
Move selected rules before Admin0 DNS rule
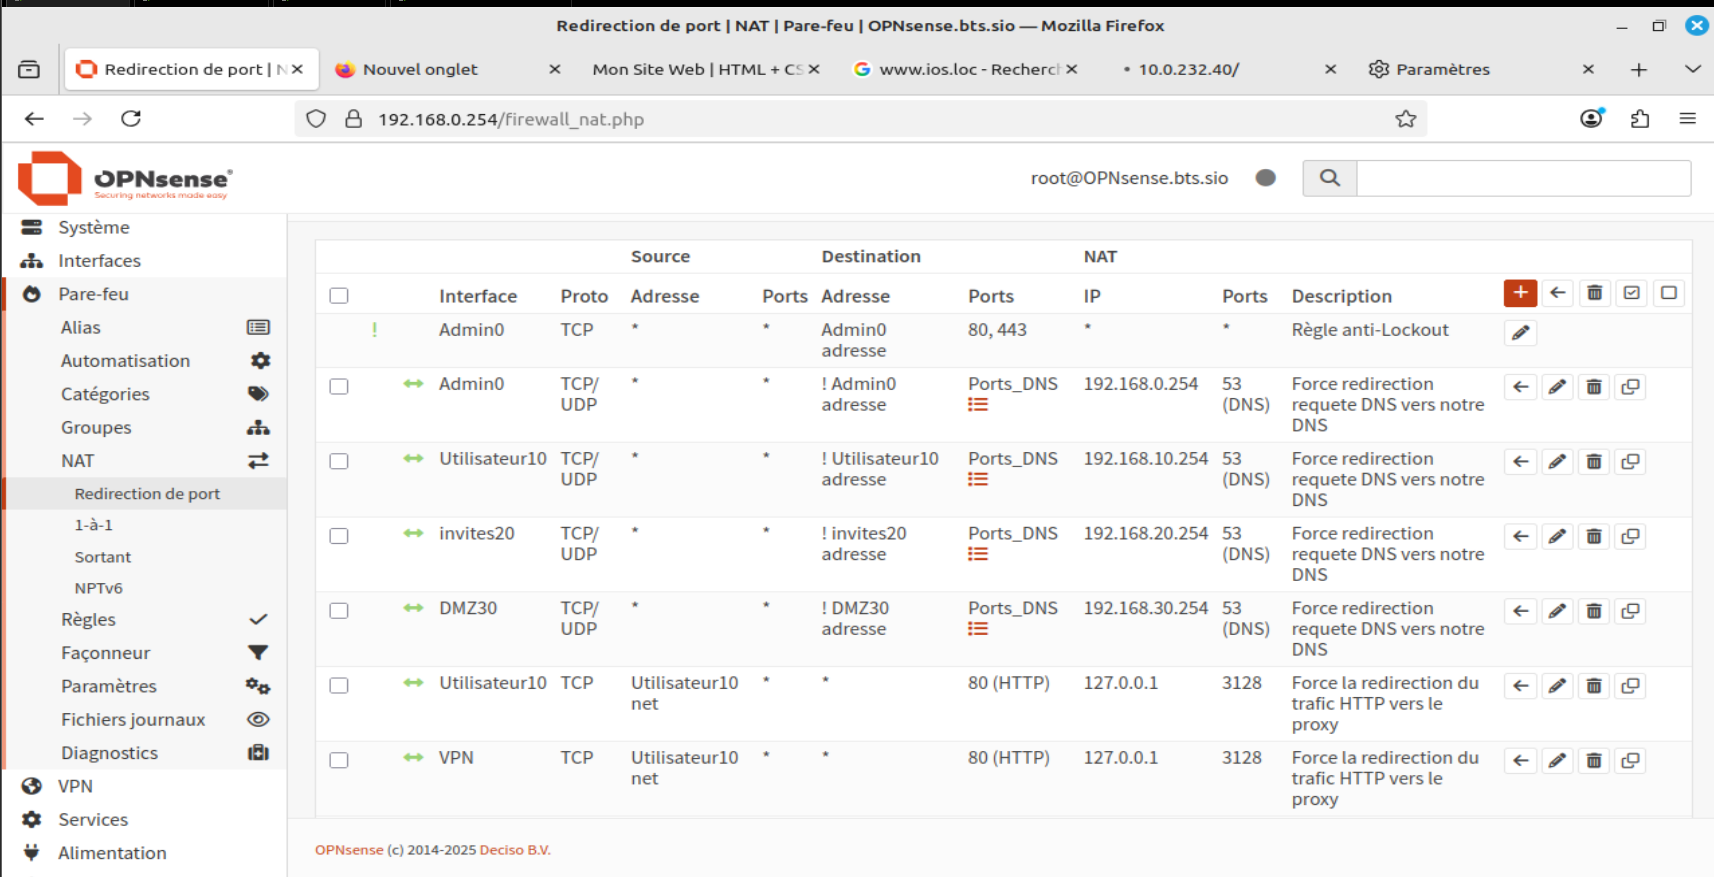(x=1520, y=387)
